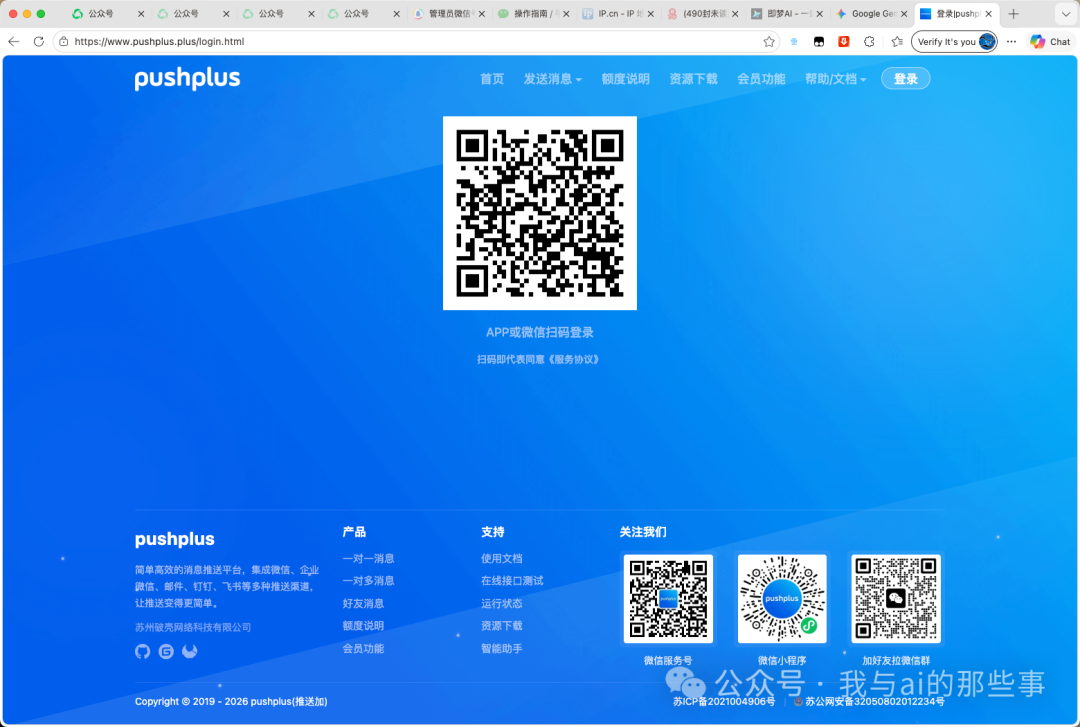Open the 首页 navigation item
Viewport: 1080px width, 727px height.
pos(492,79)
